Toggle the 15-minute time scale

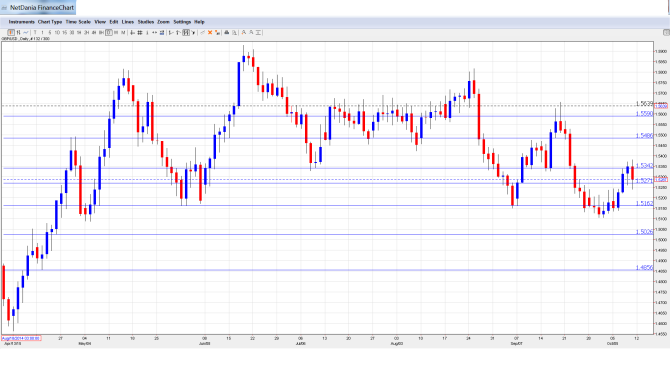(65, 32)
